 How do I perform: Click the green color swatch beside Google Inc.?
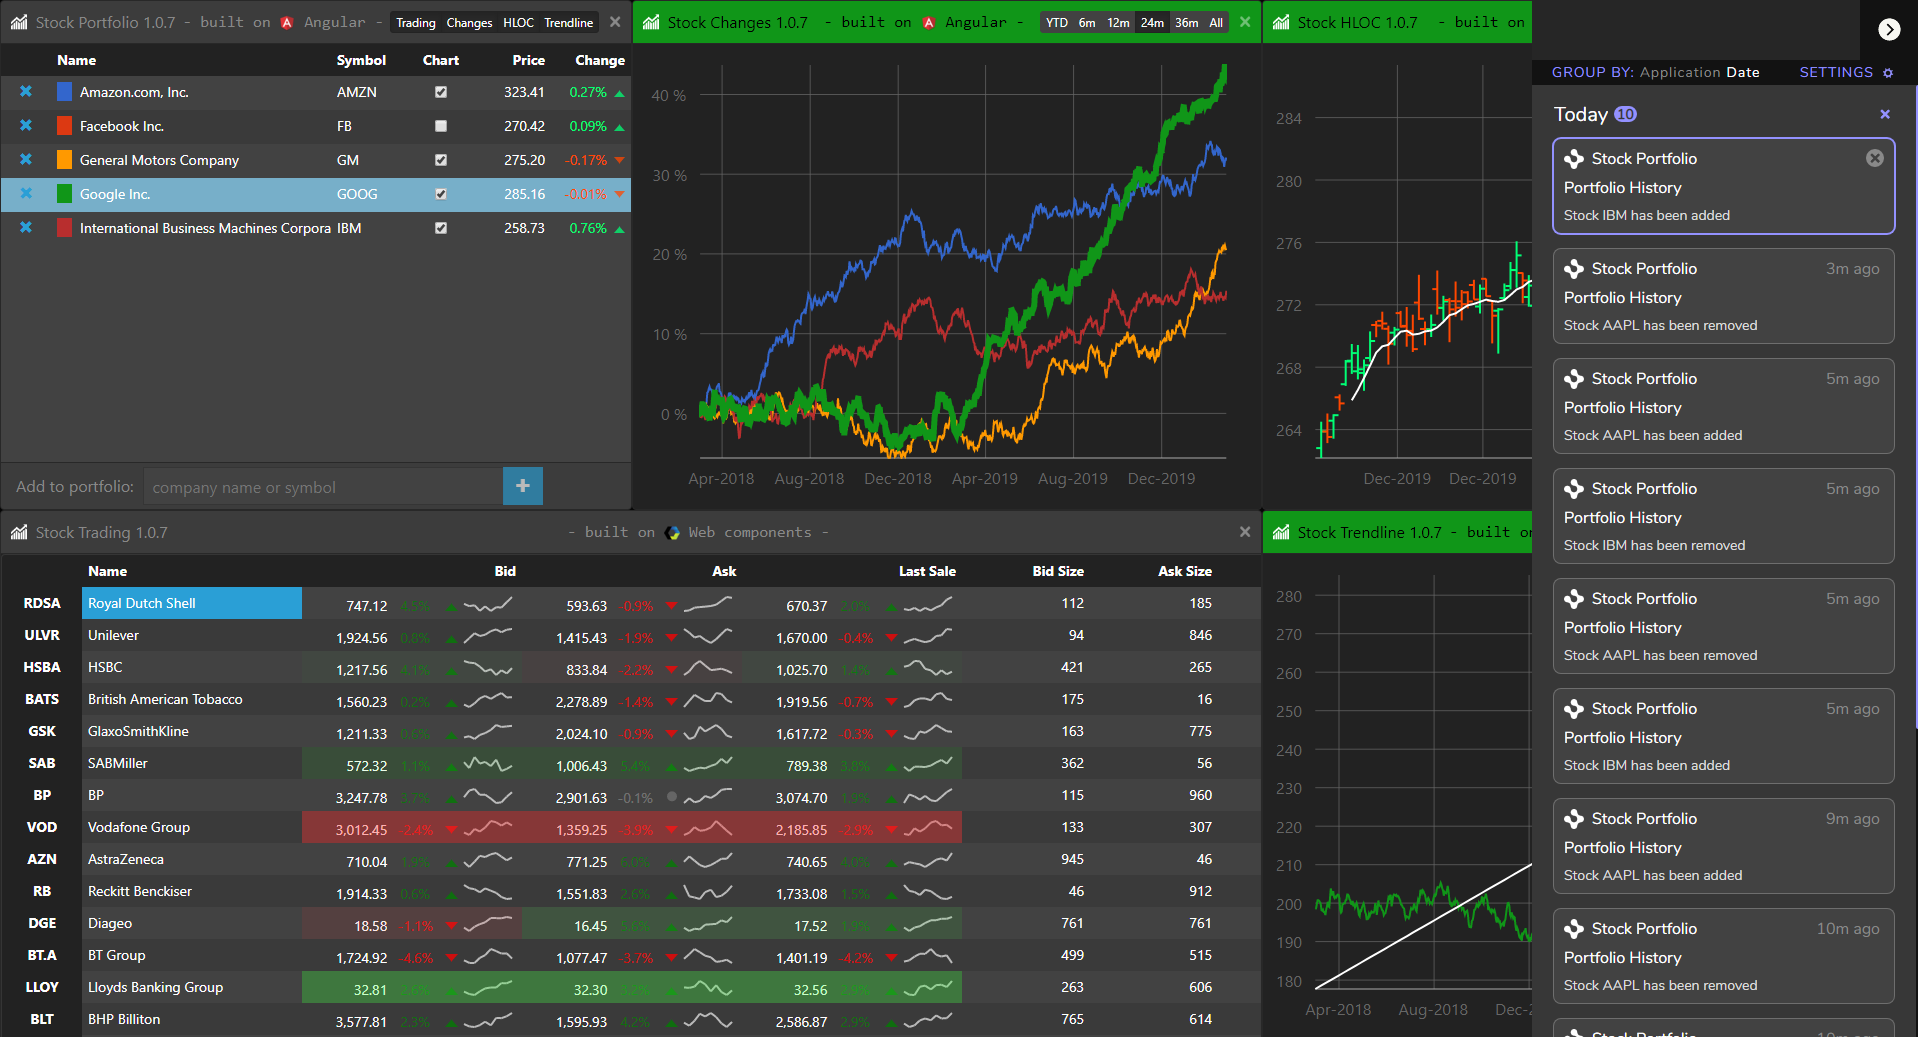(x=64, y=194)
